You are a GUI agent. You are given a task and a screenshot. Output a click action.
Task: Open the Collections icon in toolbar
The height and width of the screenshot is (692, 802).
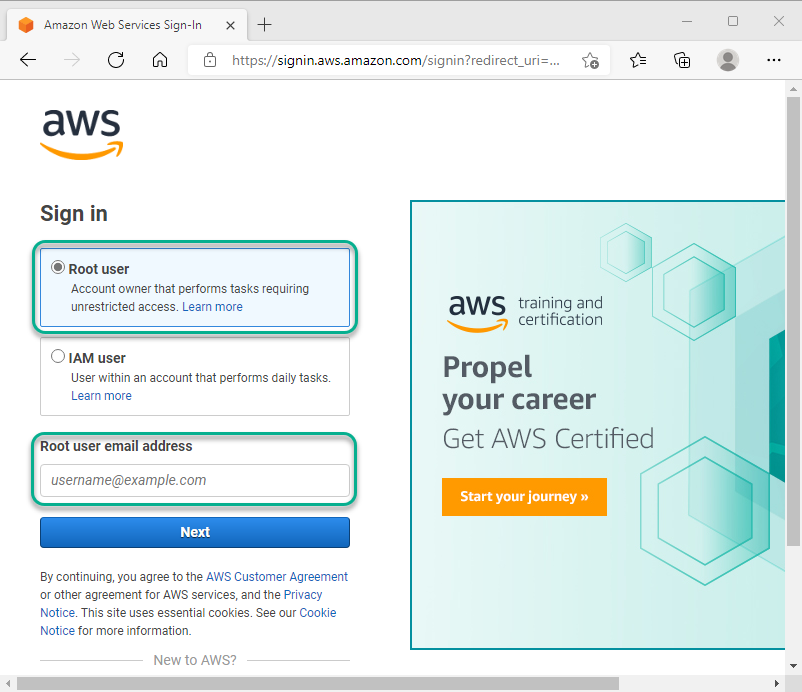[x=682, y=60]
